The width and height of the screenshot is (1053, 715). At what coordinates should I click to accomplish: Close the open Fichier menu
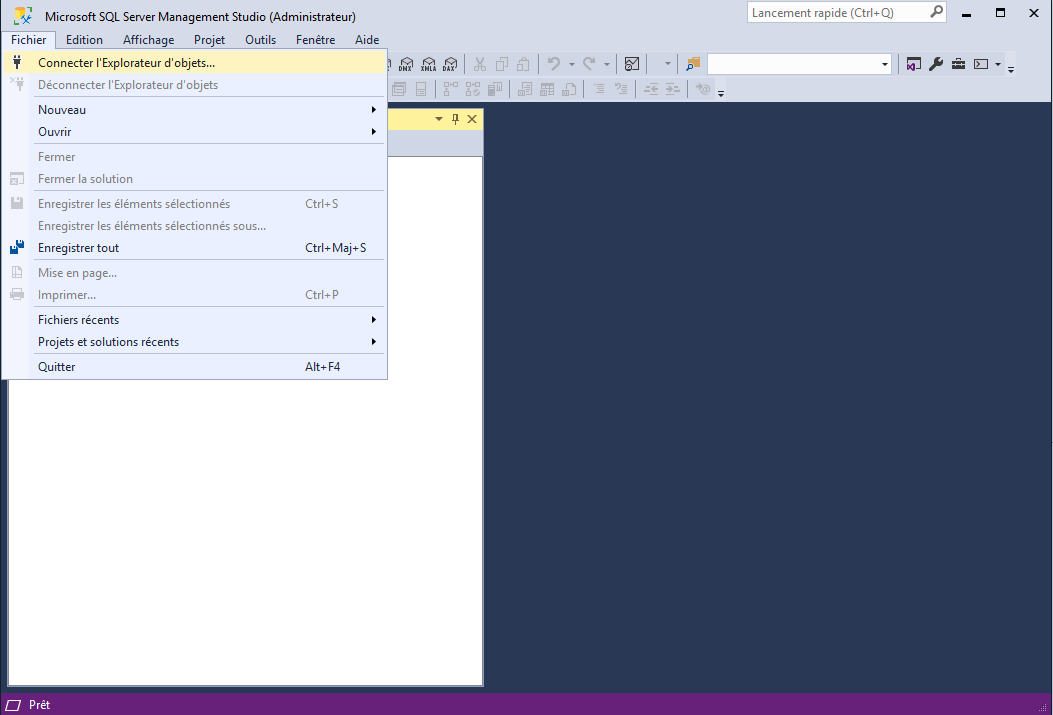point(29,40)
